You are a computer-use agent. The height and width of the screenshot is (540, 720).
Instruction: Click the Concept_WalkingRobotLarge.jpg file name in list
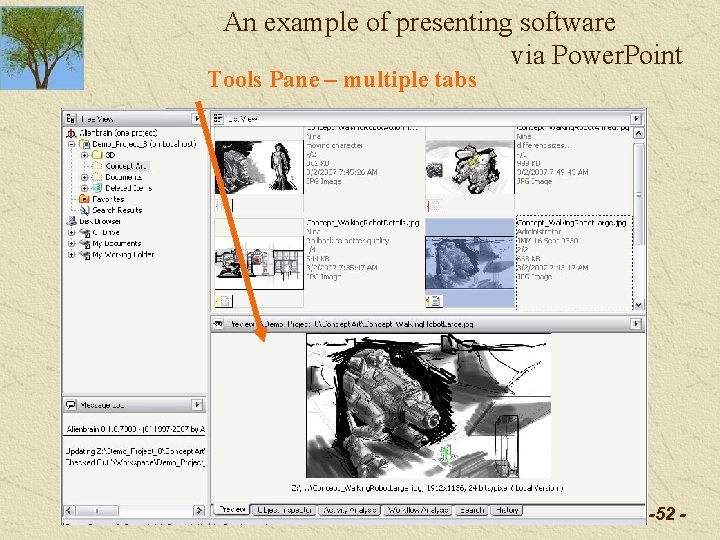tap(572, 223)
